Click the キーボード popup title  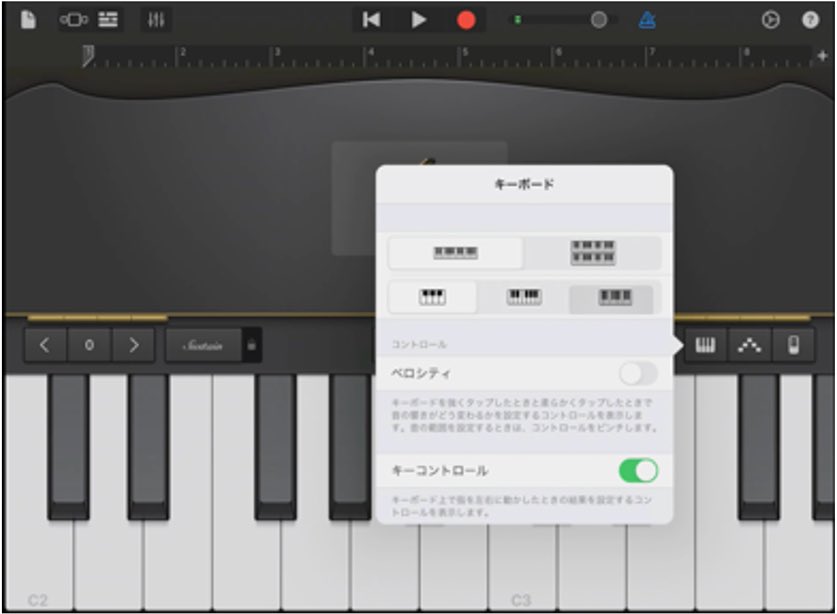[524, 185]
